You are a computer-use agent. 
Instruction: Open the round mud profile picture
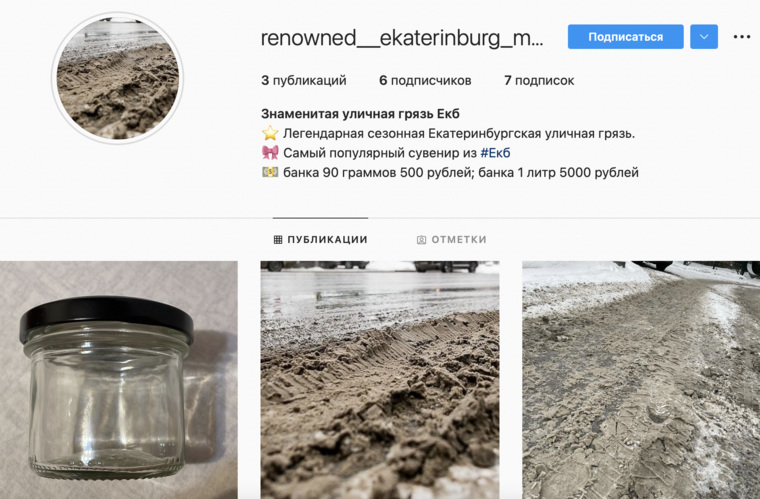118,78
